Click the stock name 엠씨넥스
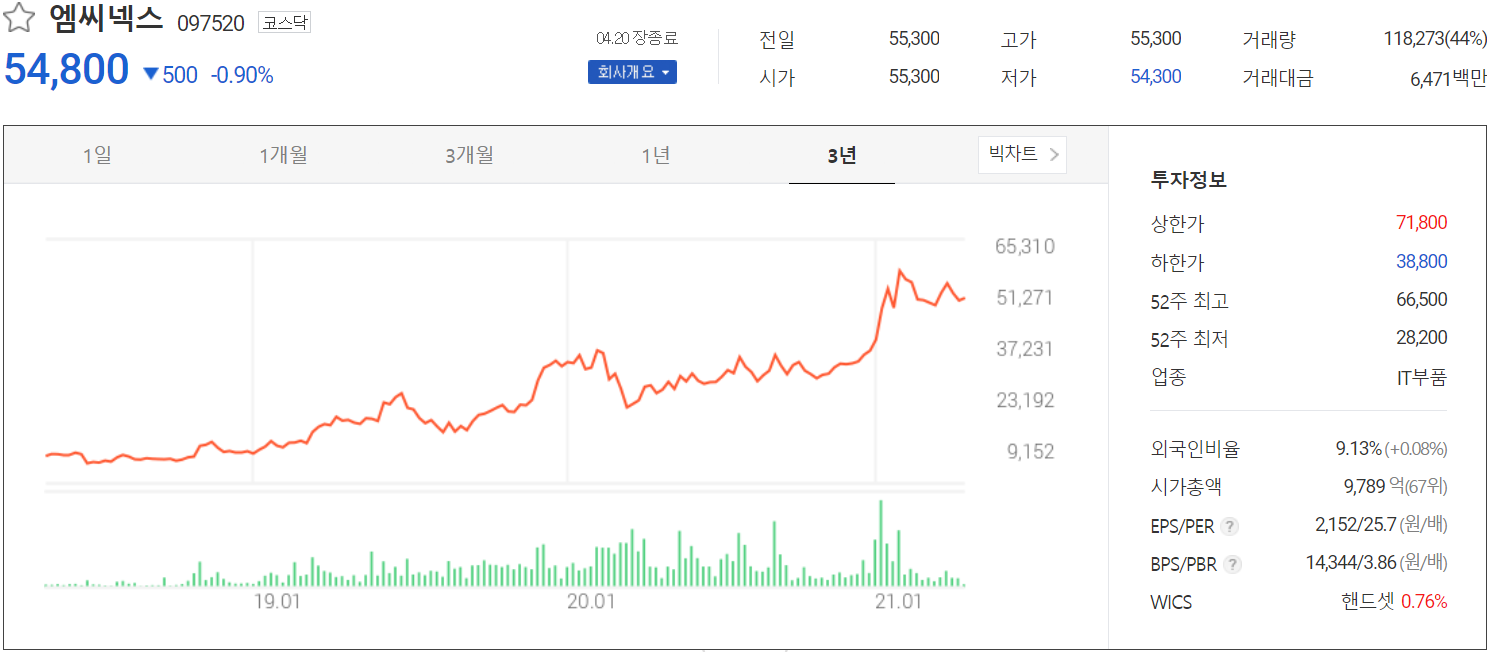 [x=105, y=20]
